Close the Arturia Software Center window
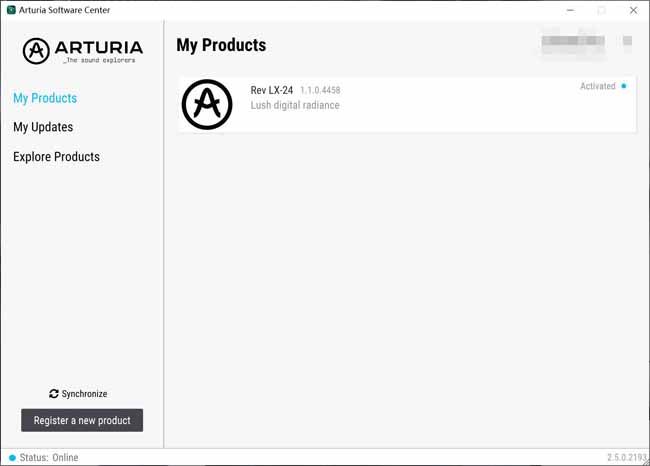The width and height of the screenshot is (650, 466). tap(633, 10)
